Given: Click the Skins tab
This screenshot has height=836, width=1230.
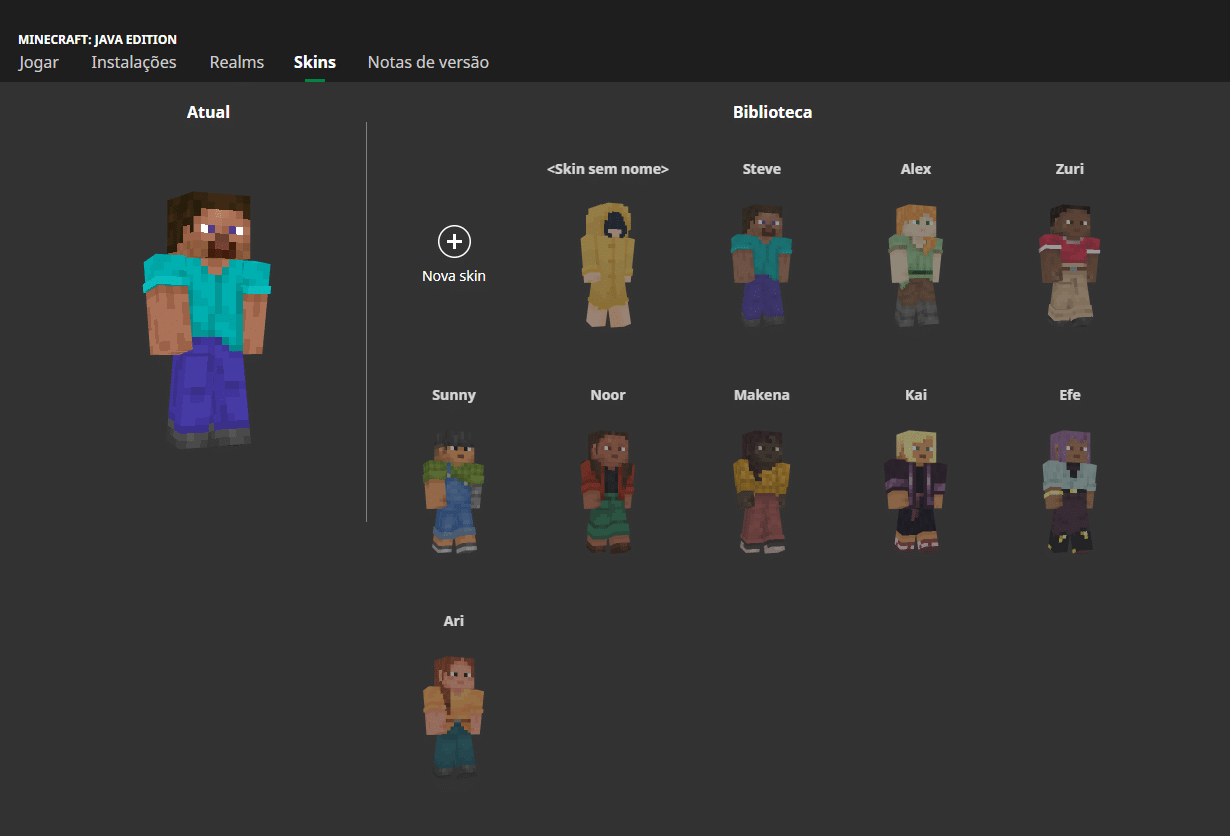Looking at the screenshot, I should pyautogui.click(x=314, y=62).
